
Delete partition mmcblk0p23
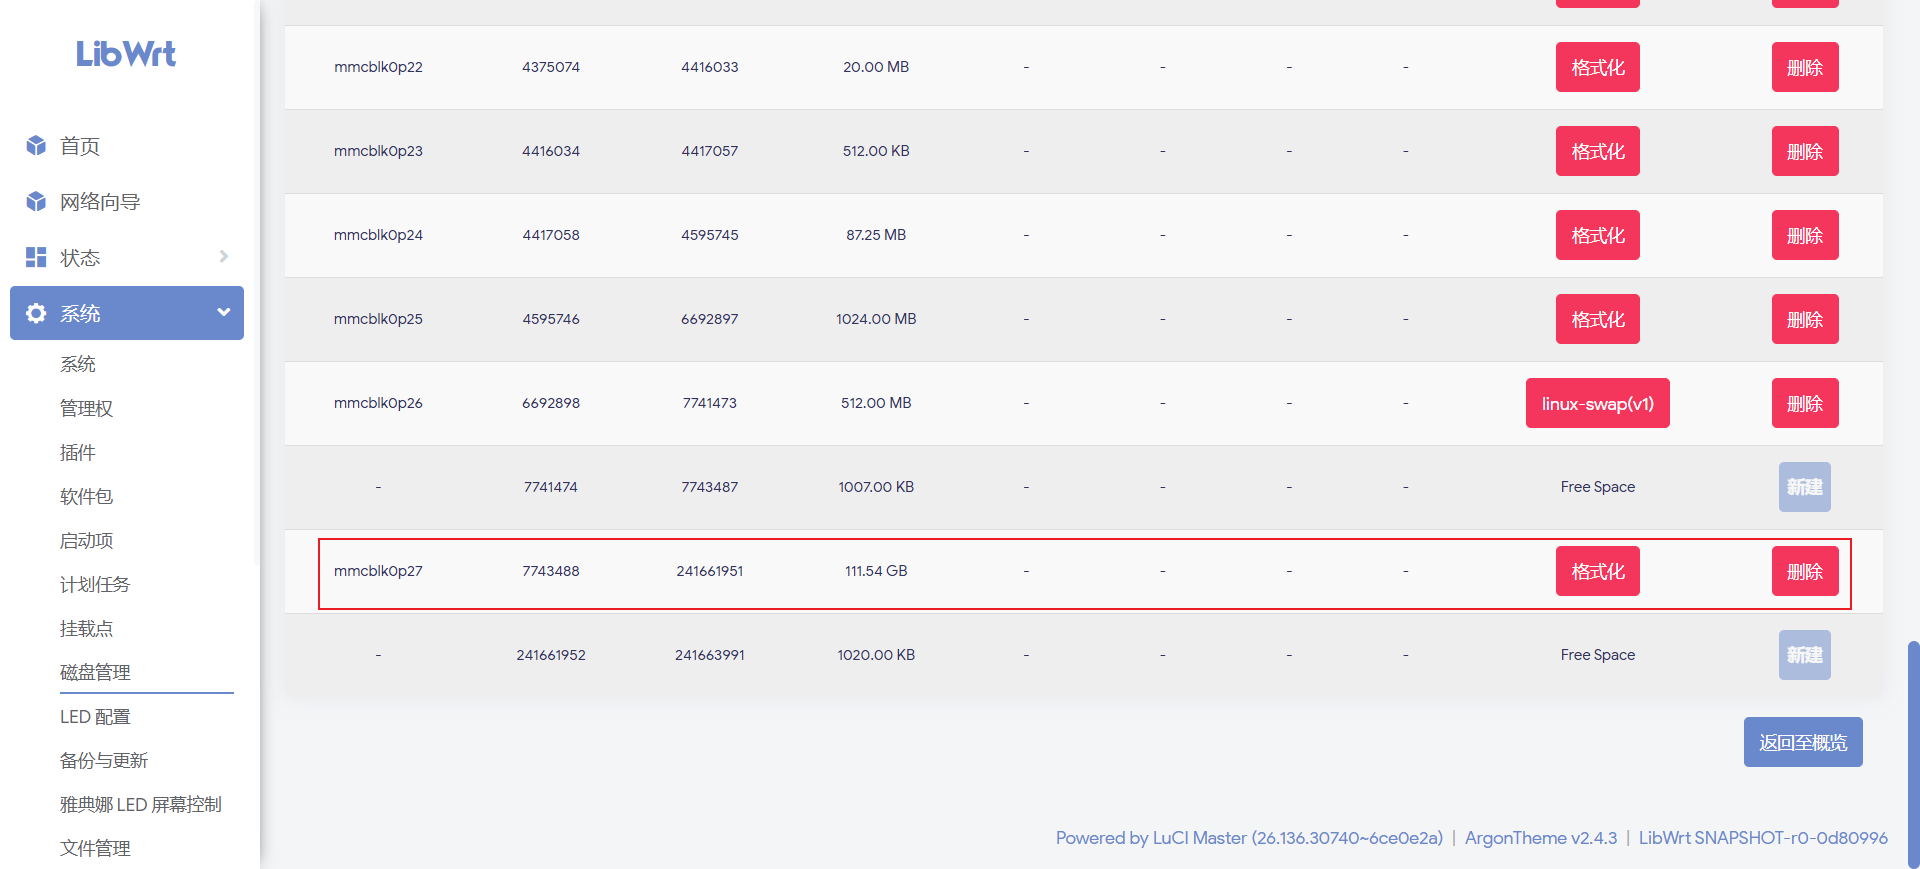click(1805, 151)
